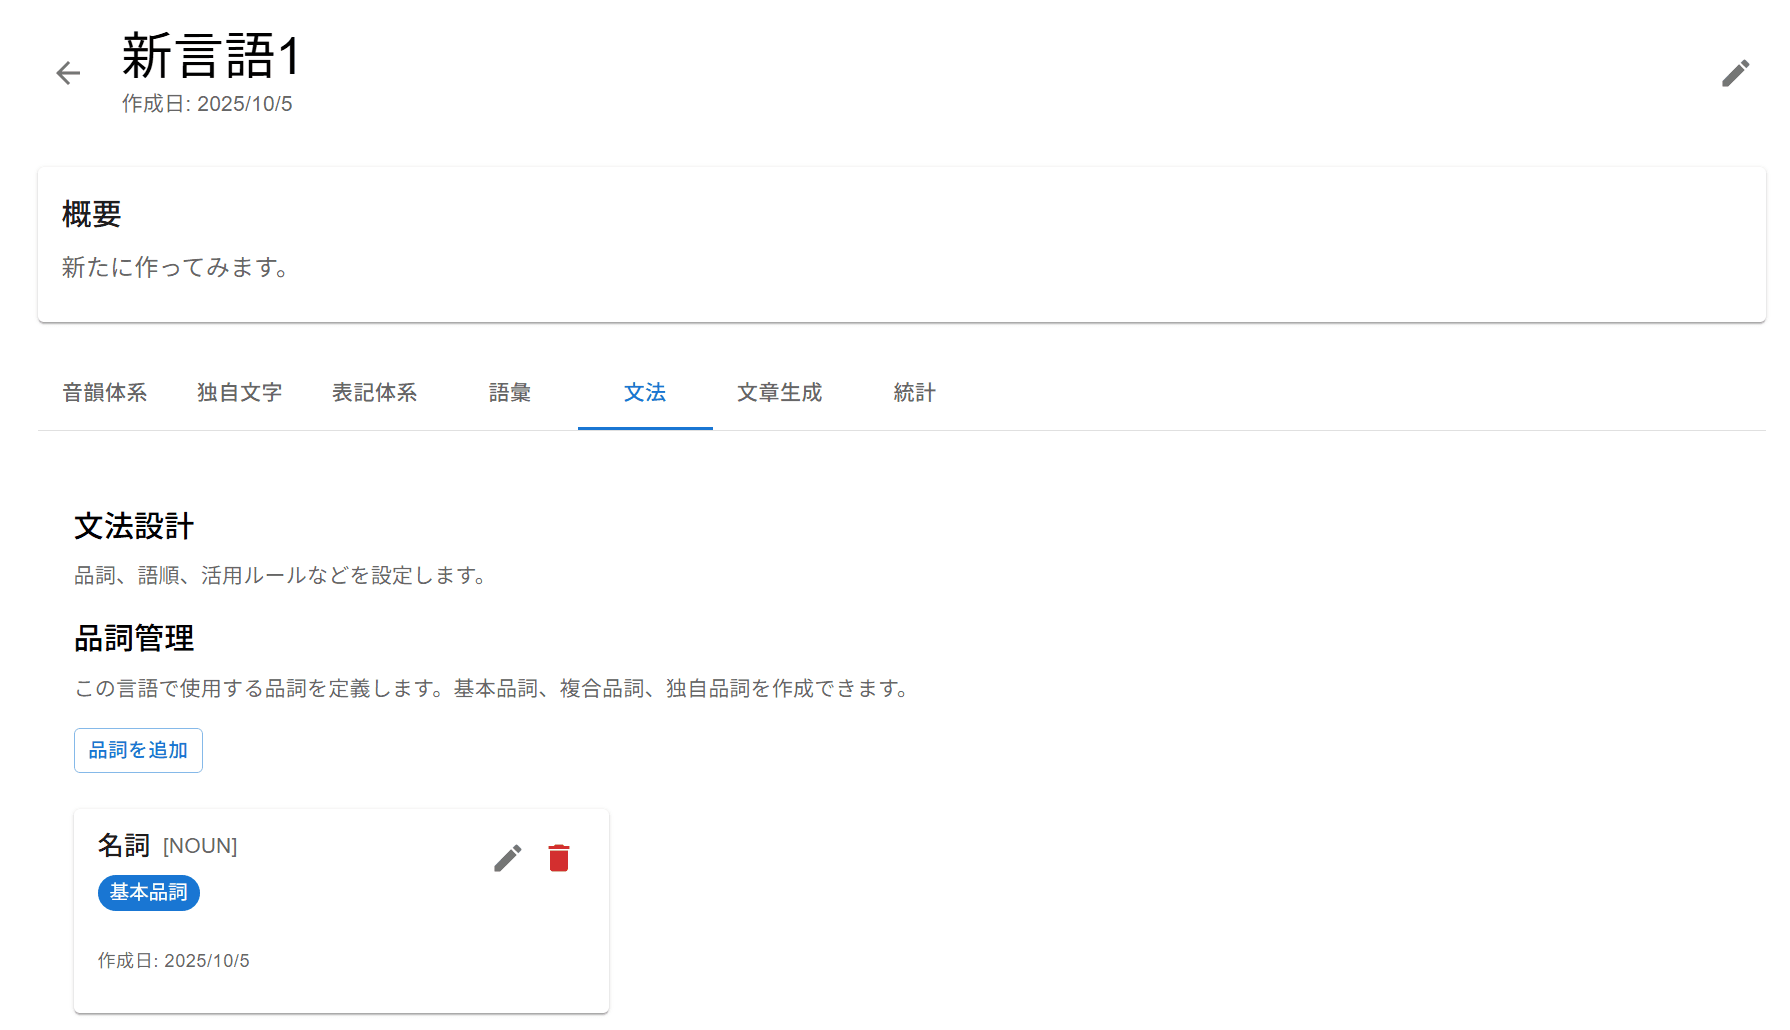Click the 基本品詞 chip
1790x1030 pixels.
pyautogui.click(x=149, y=893)
